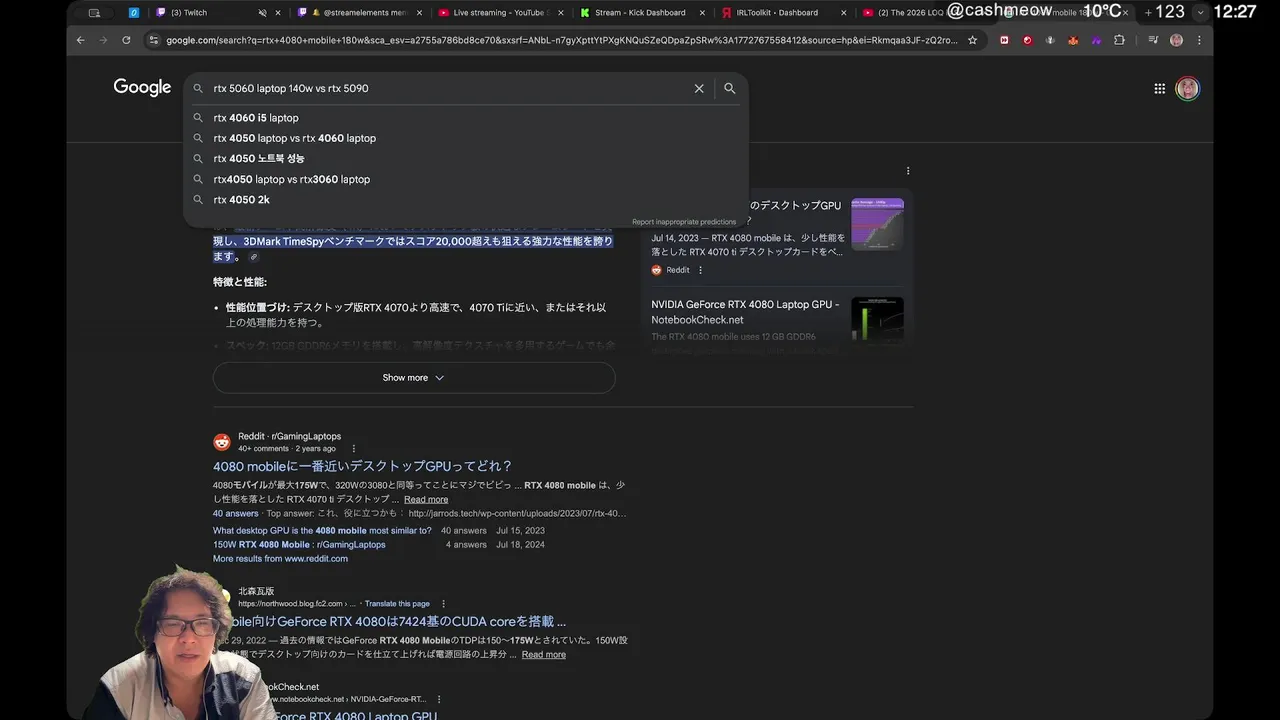Open options for notebookcheck.net result
Viewport: 1280px width, 720px height.
438,699
